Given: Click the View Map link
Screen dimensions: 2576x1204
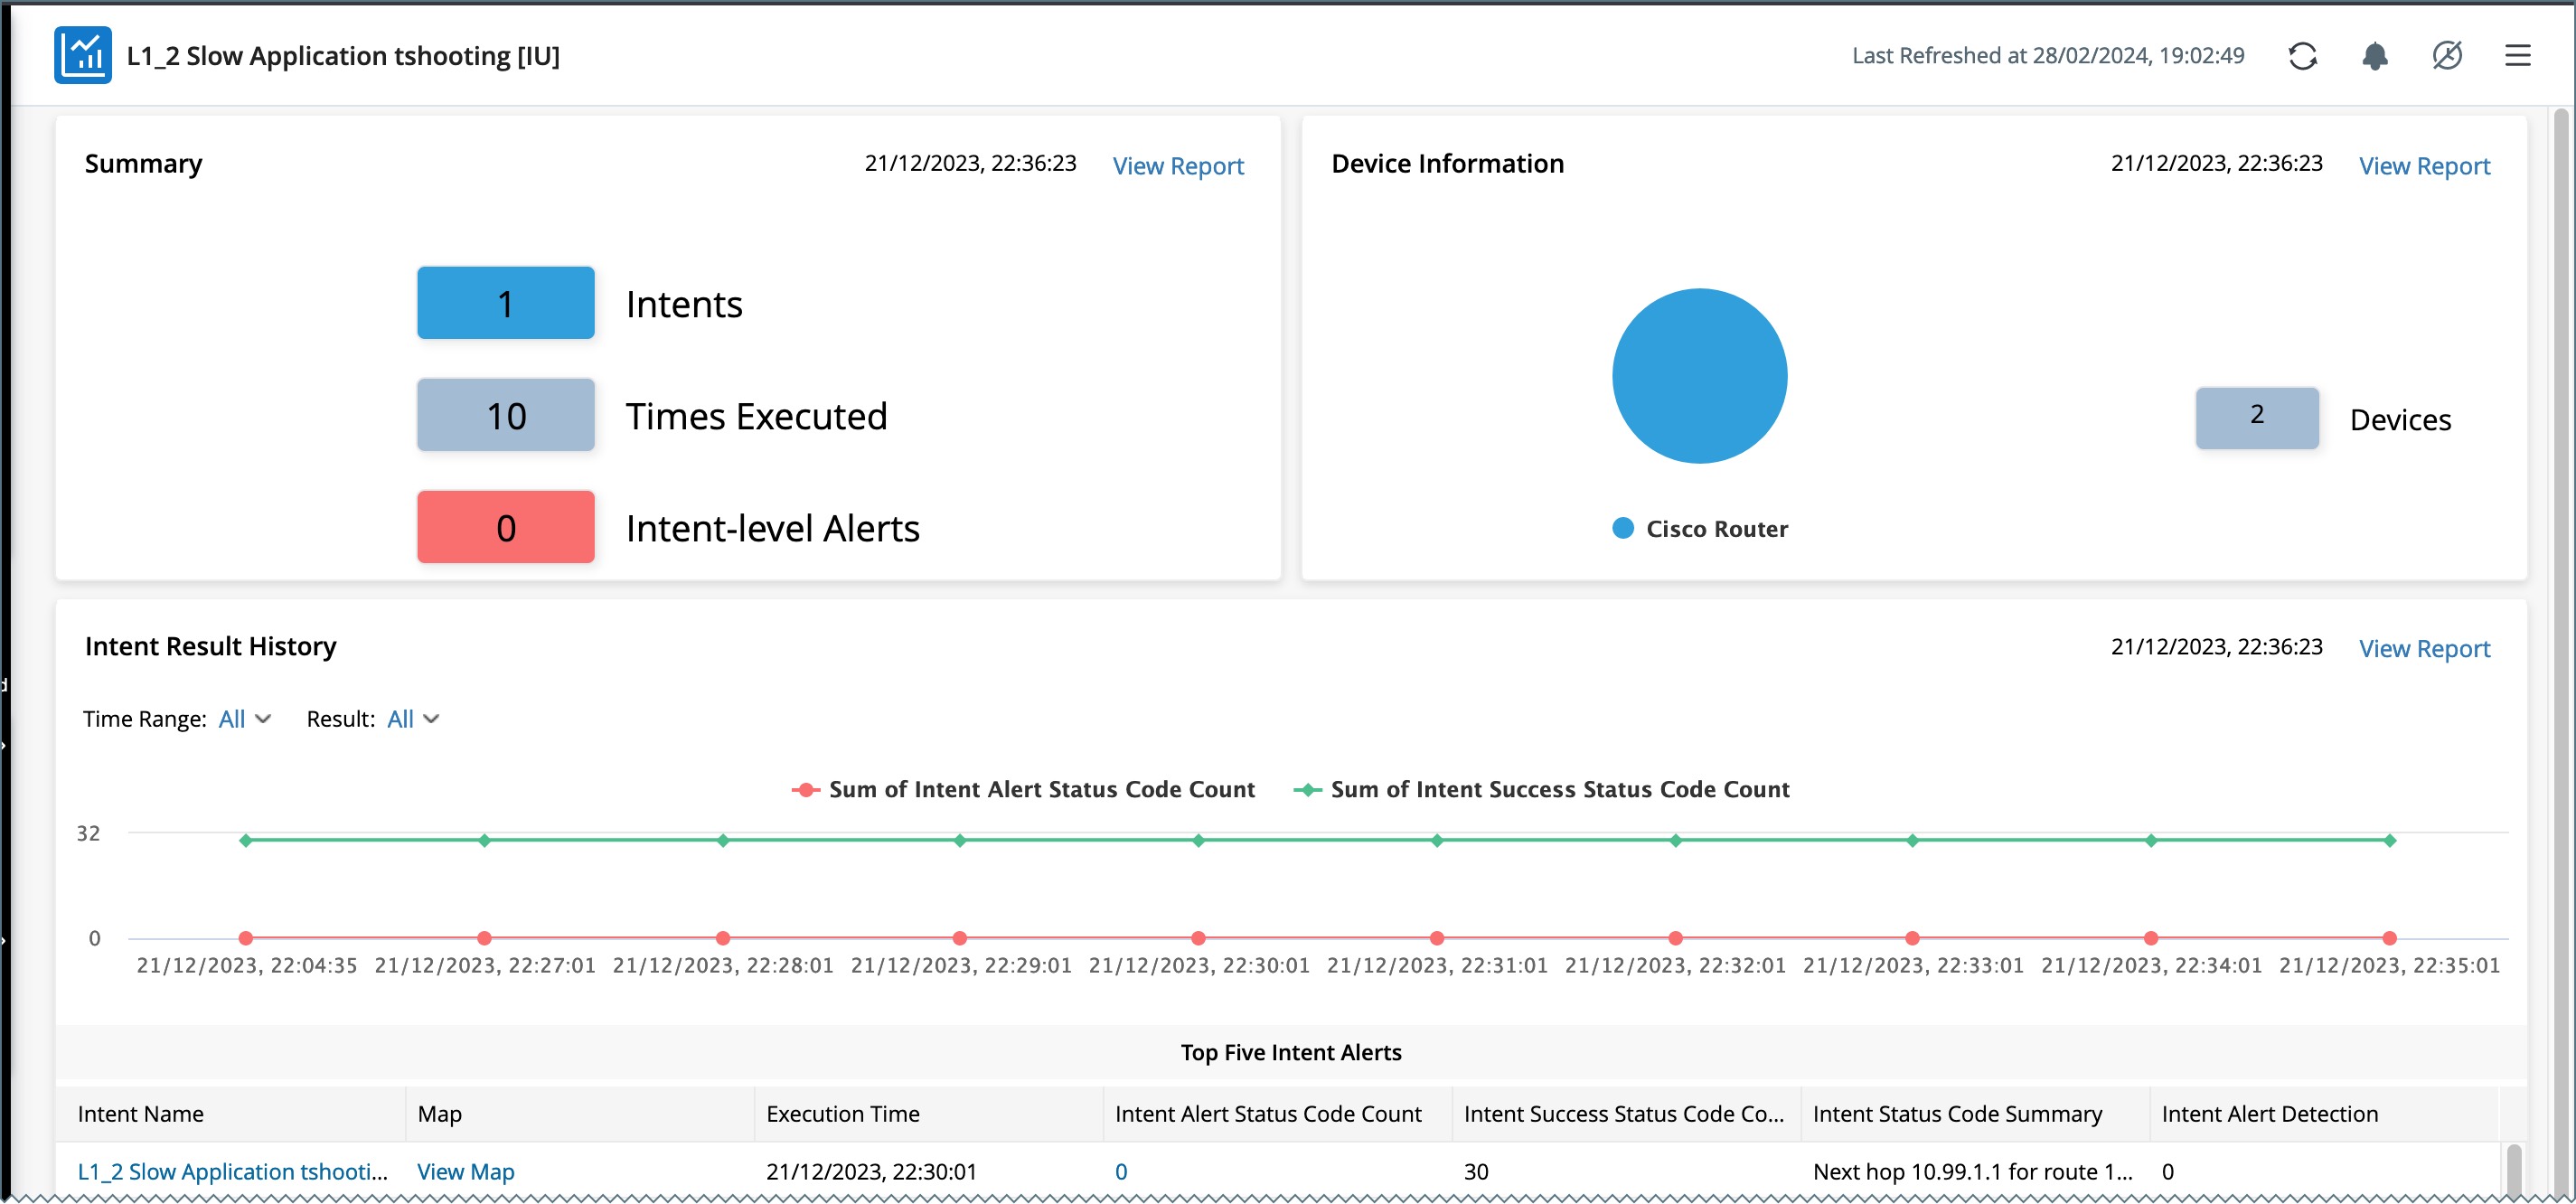Looking at the screenshot, I should 465,1171.
